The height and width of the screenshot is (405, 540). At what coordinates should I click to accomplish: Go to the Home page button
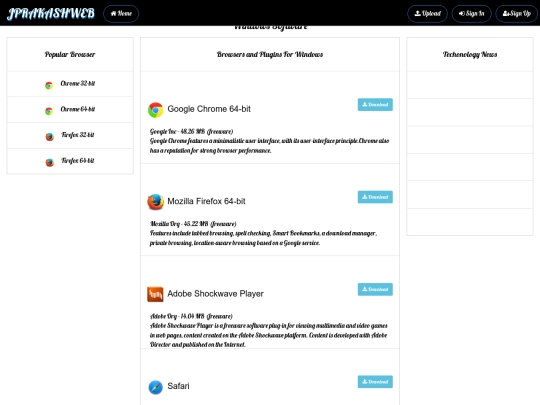point(121,14)
